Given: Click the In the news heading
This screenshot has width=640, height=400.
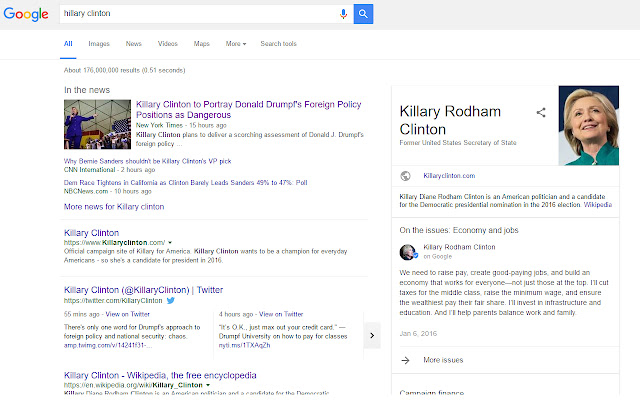Looking at the screenshot, I should coord(87,90).
